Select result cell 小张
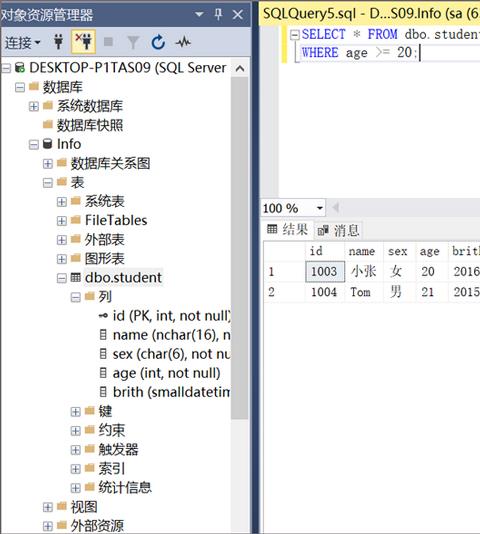 [x=364, y=271]
